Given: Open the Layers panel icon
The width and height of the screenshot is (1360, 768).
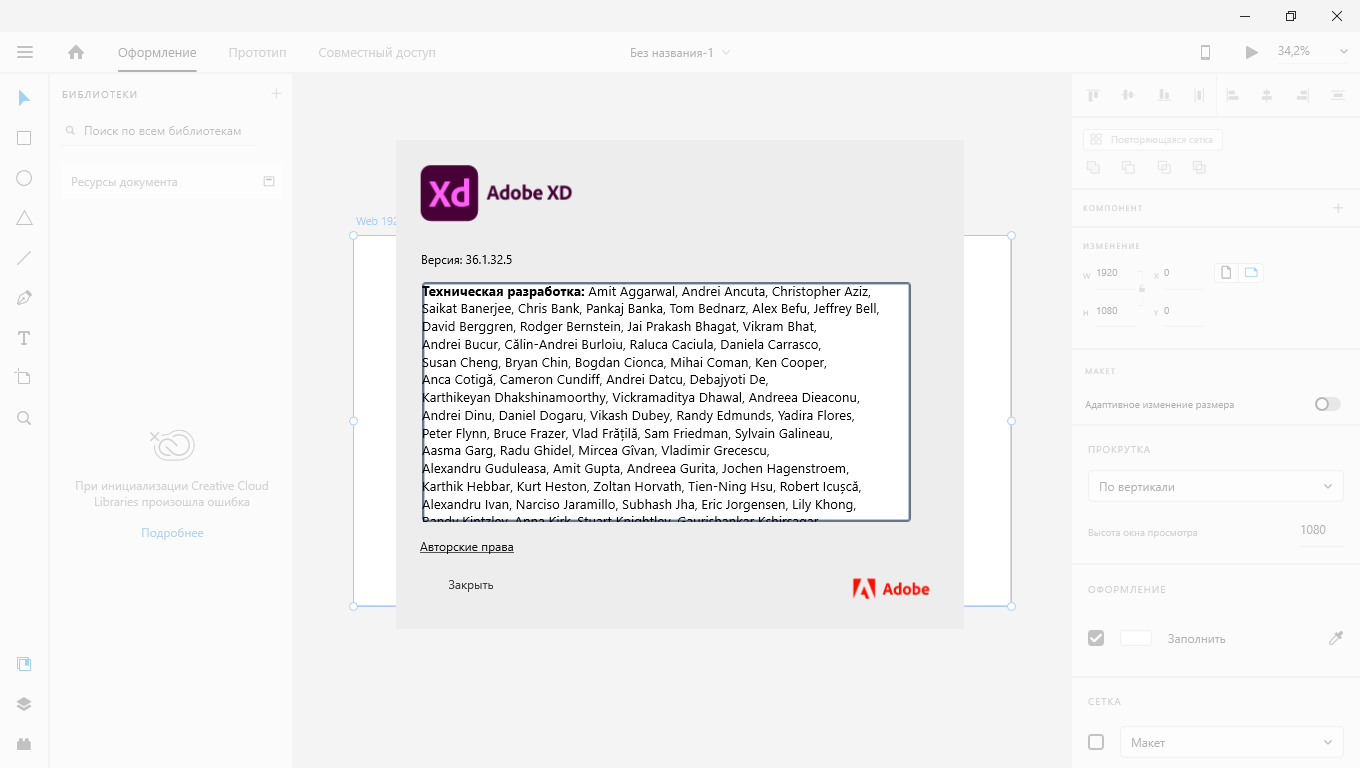Looking at the screenshot, I should tap(24, 704).
